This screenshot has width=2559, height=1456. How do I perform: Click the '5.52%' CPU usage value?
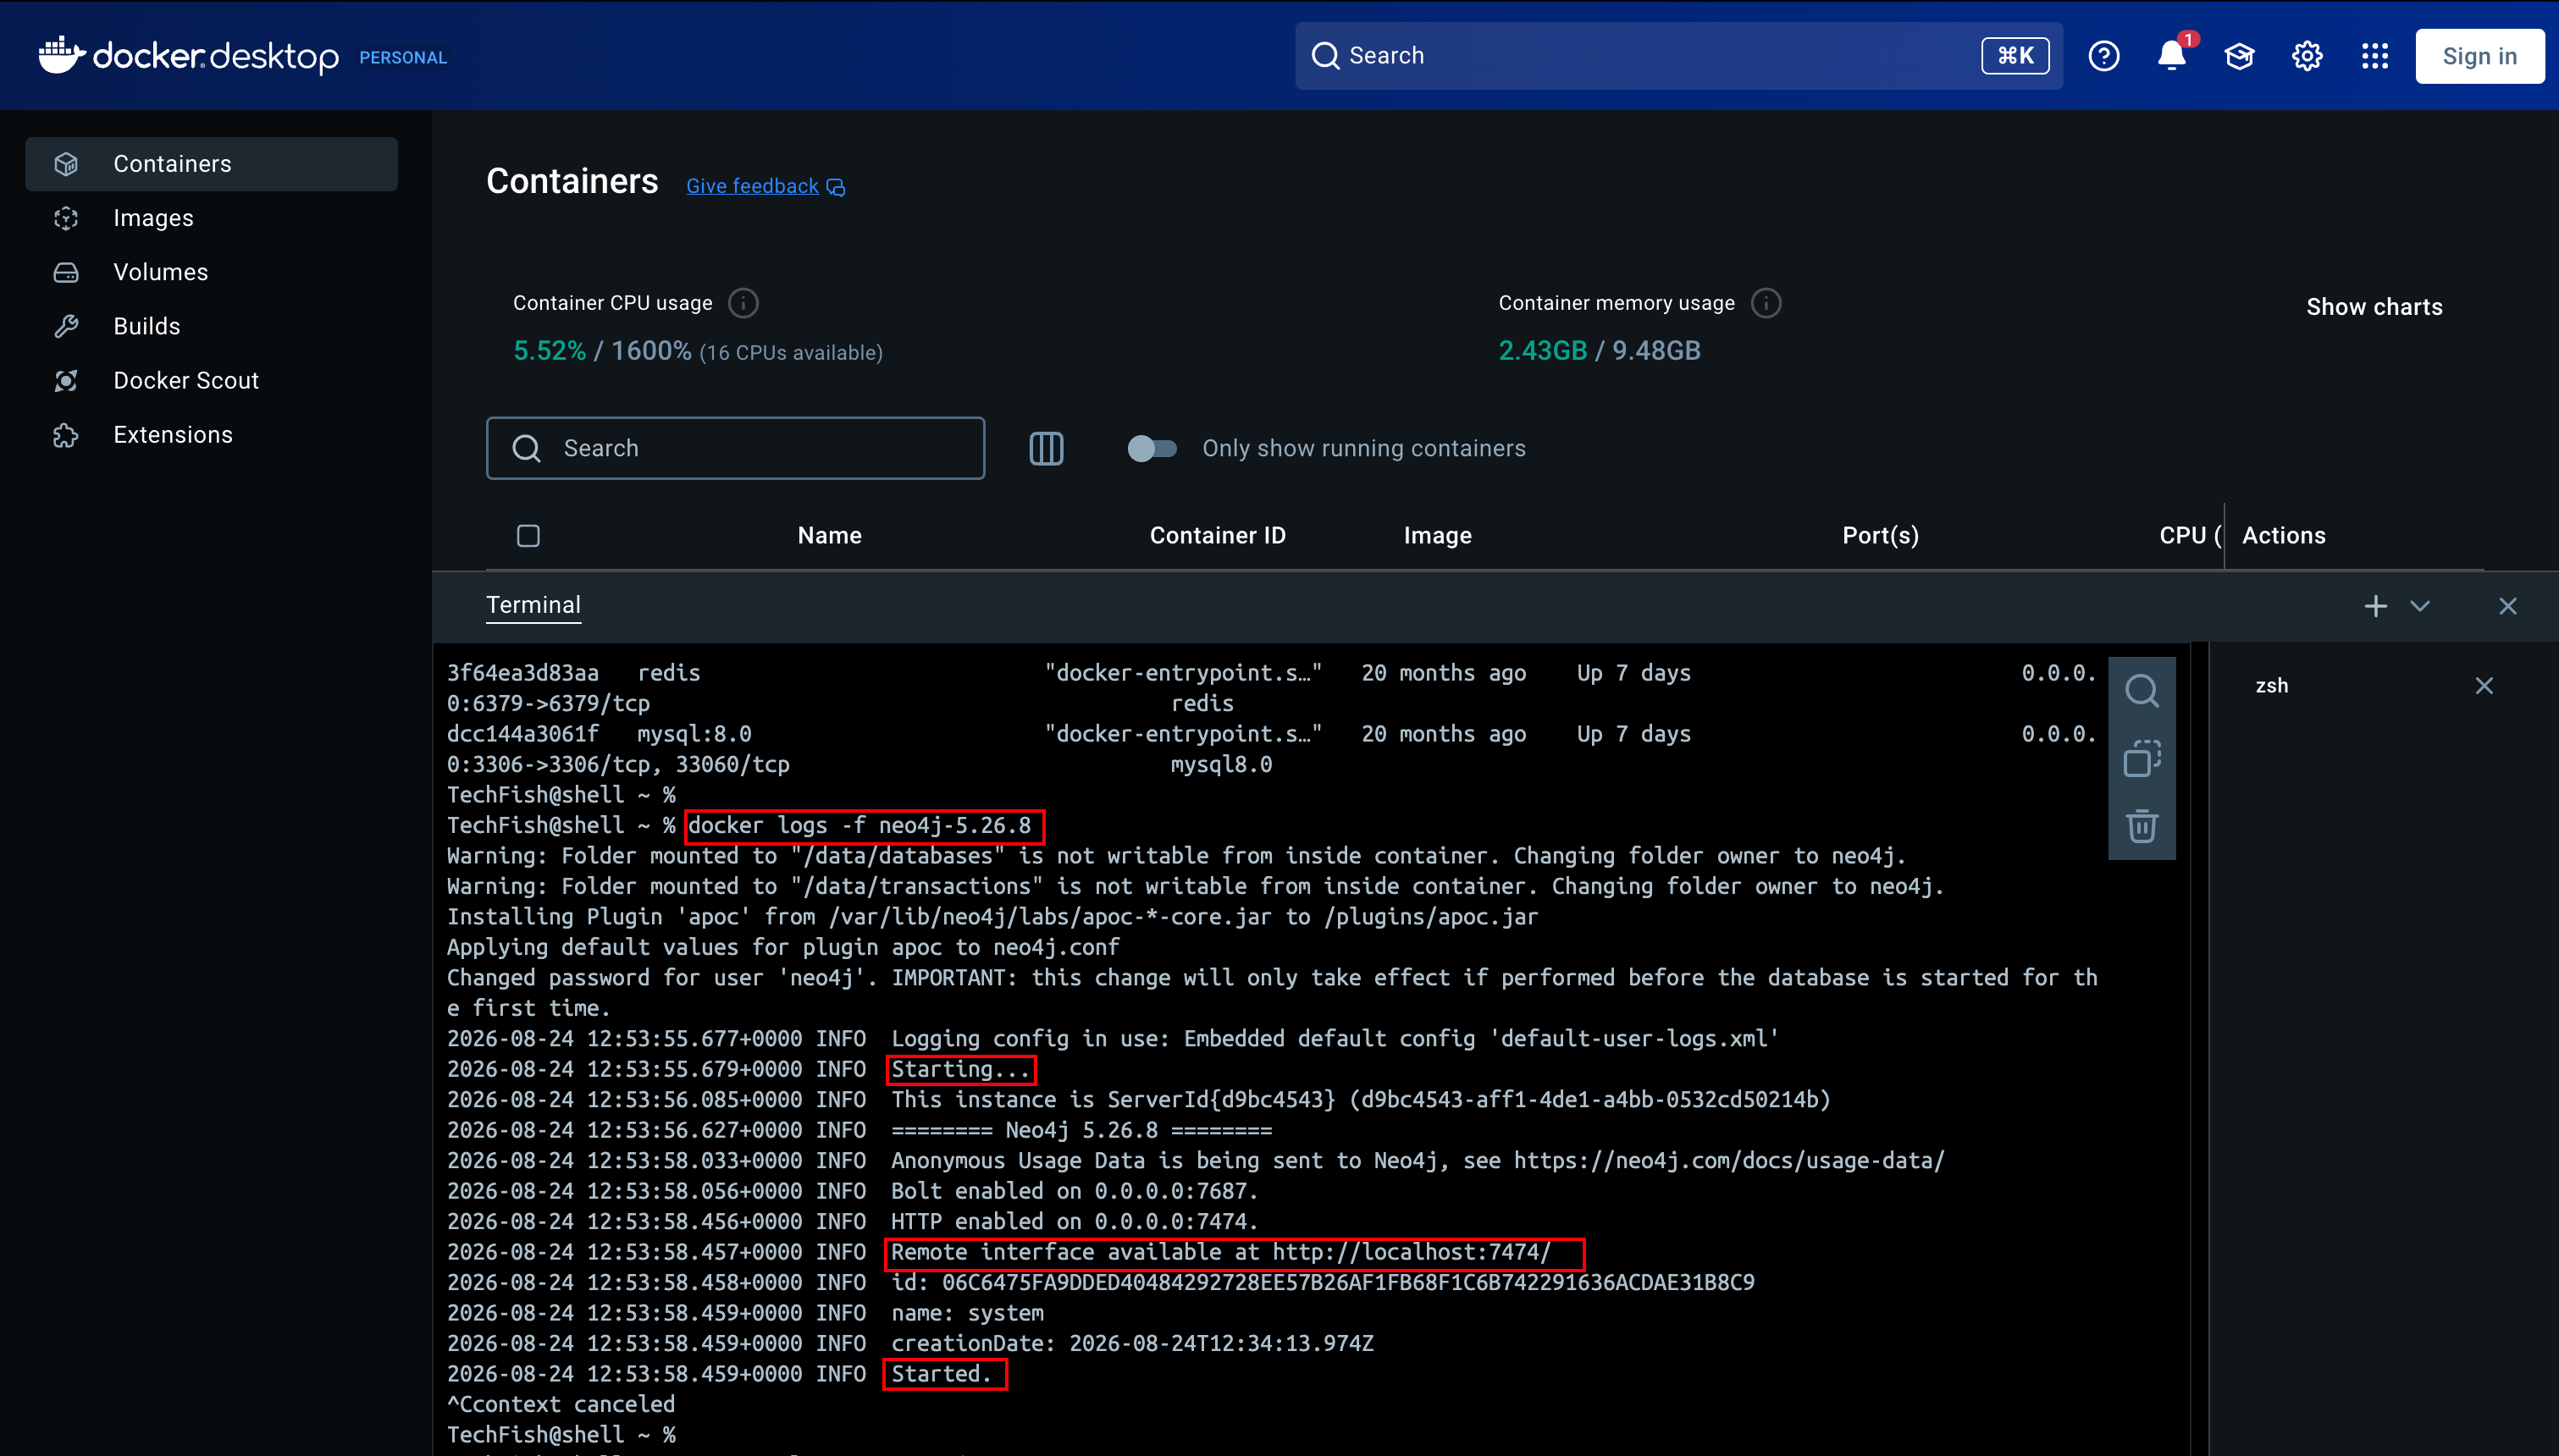[549, 351]
